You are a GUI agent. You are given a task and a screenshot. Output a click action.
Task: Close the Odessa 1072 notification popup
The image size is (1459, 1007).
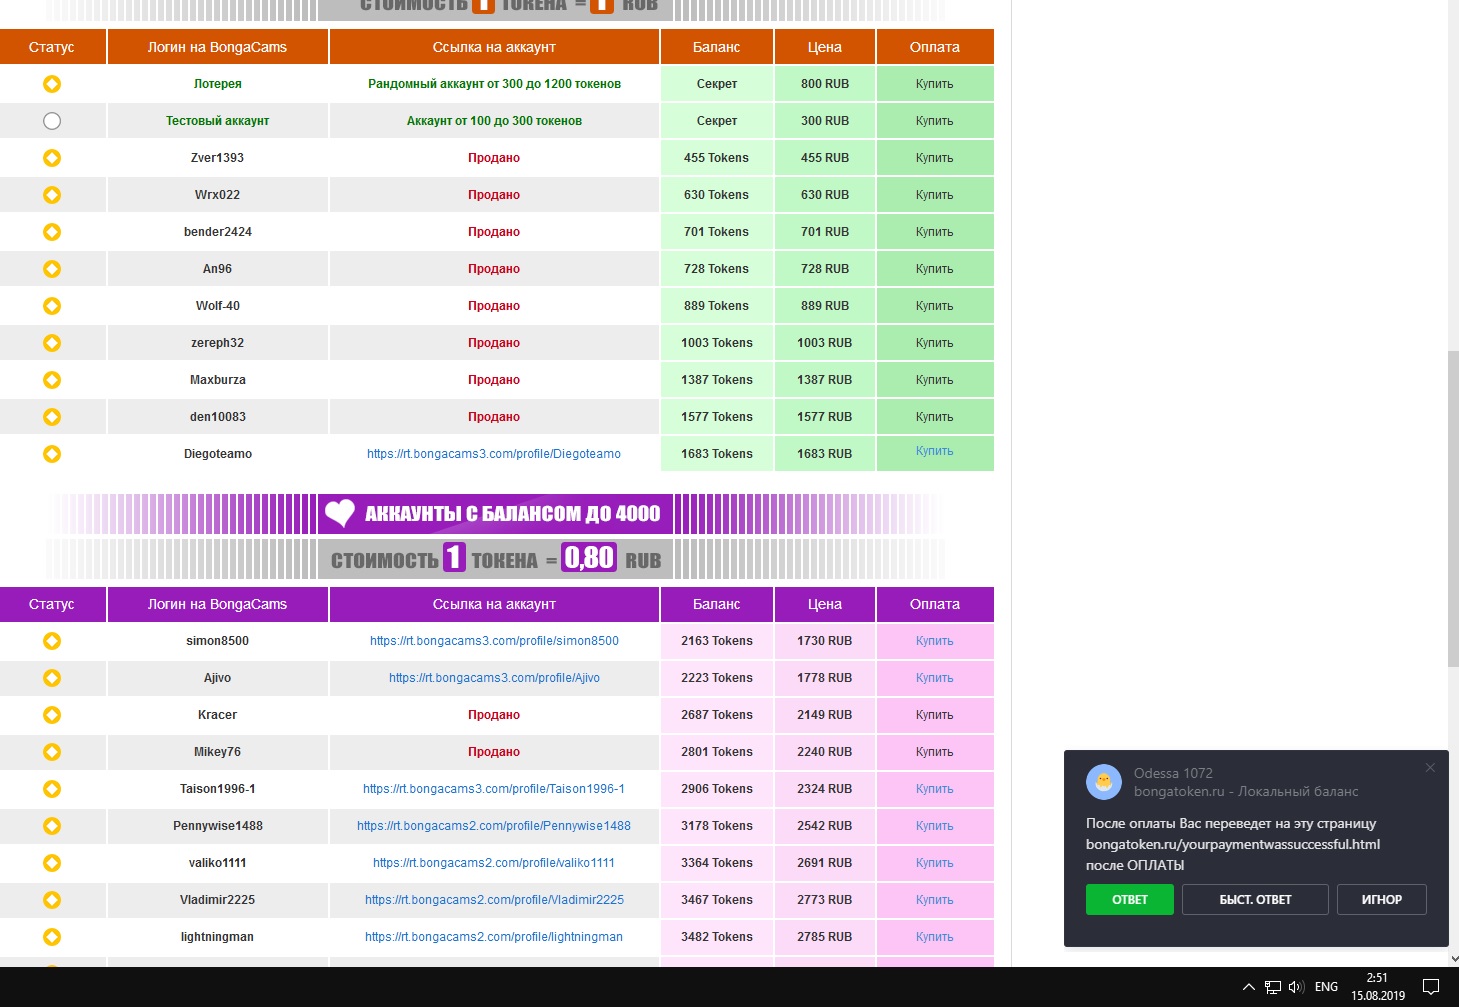[x=1430, y=767]
